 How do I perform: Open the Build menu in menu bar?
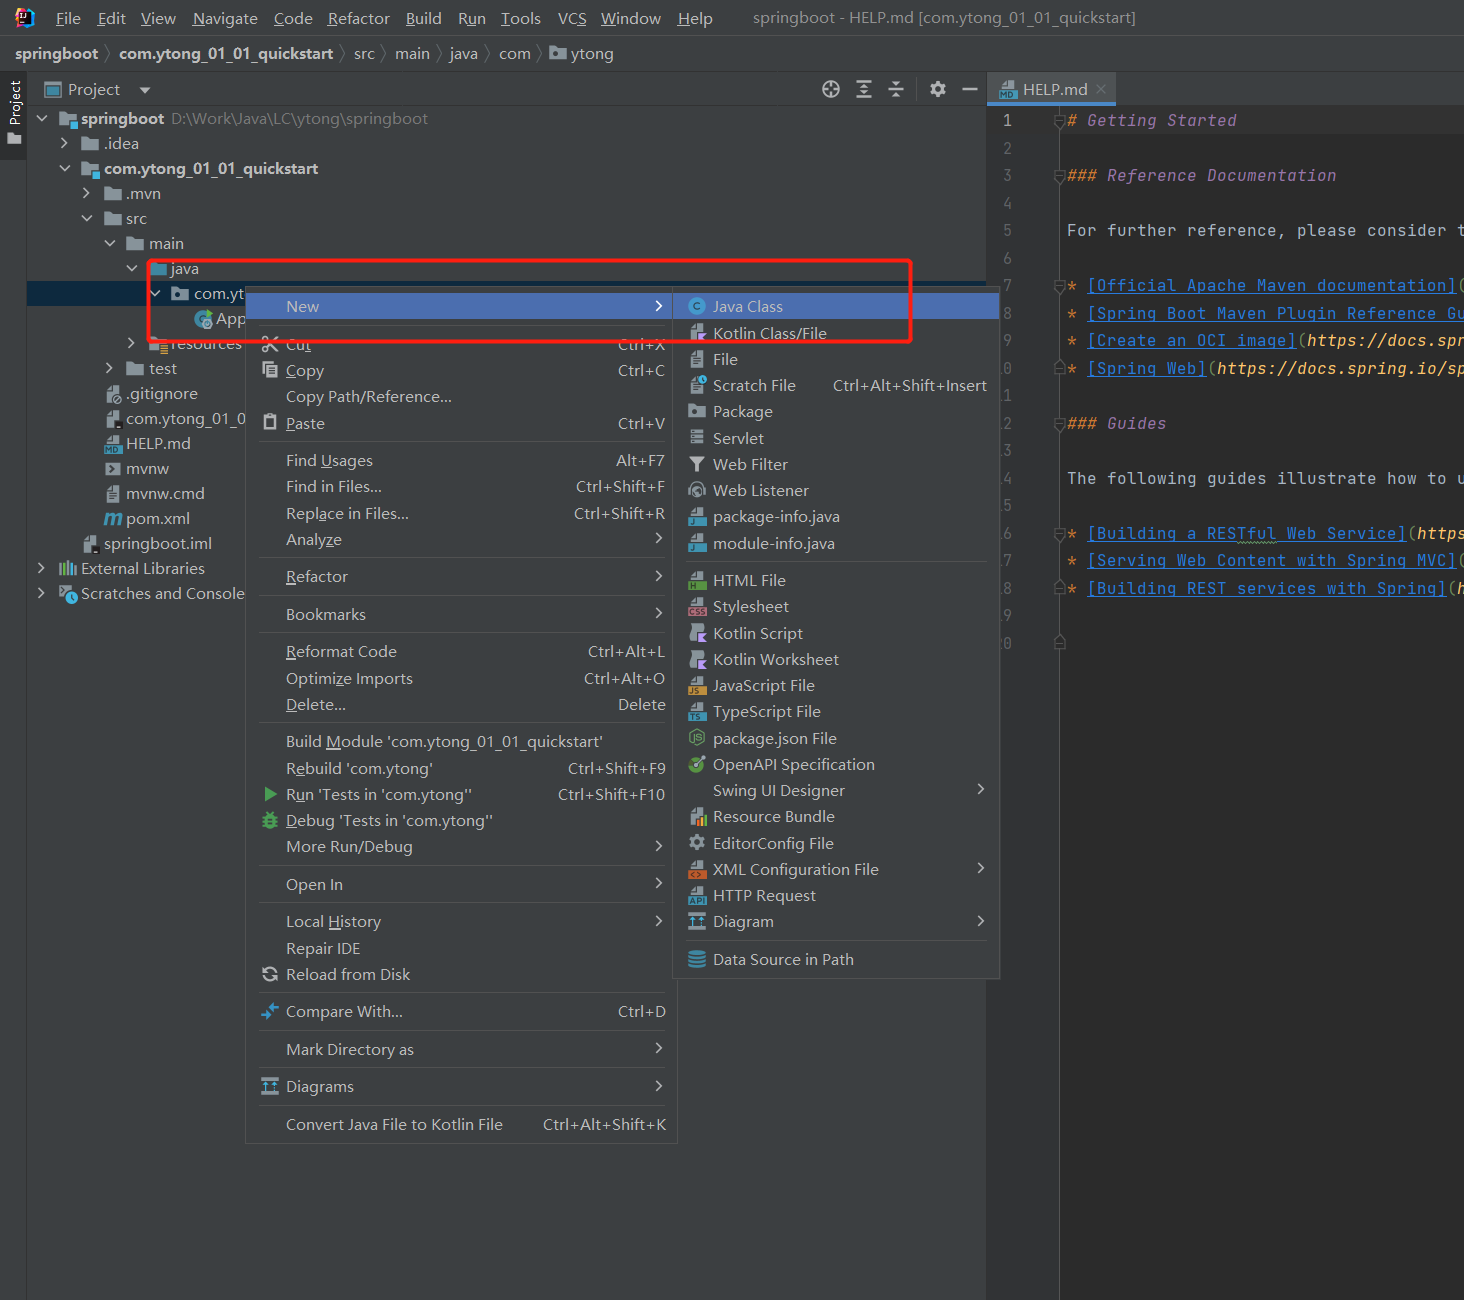[x=423, y=18]
